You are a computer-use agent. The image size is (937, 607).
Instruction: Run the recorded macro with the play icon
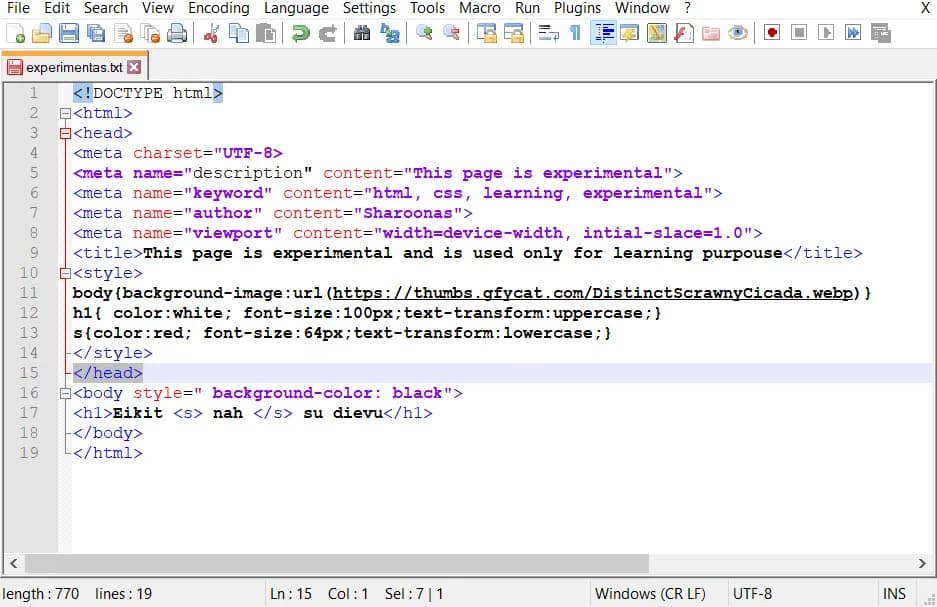[x=824, y=32]
